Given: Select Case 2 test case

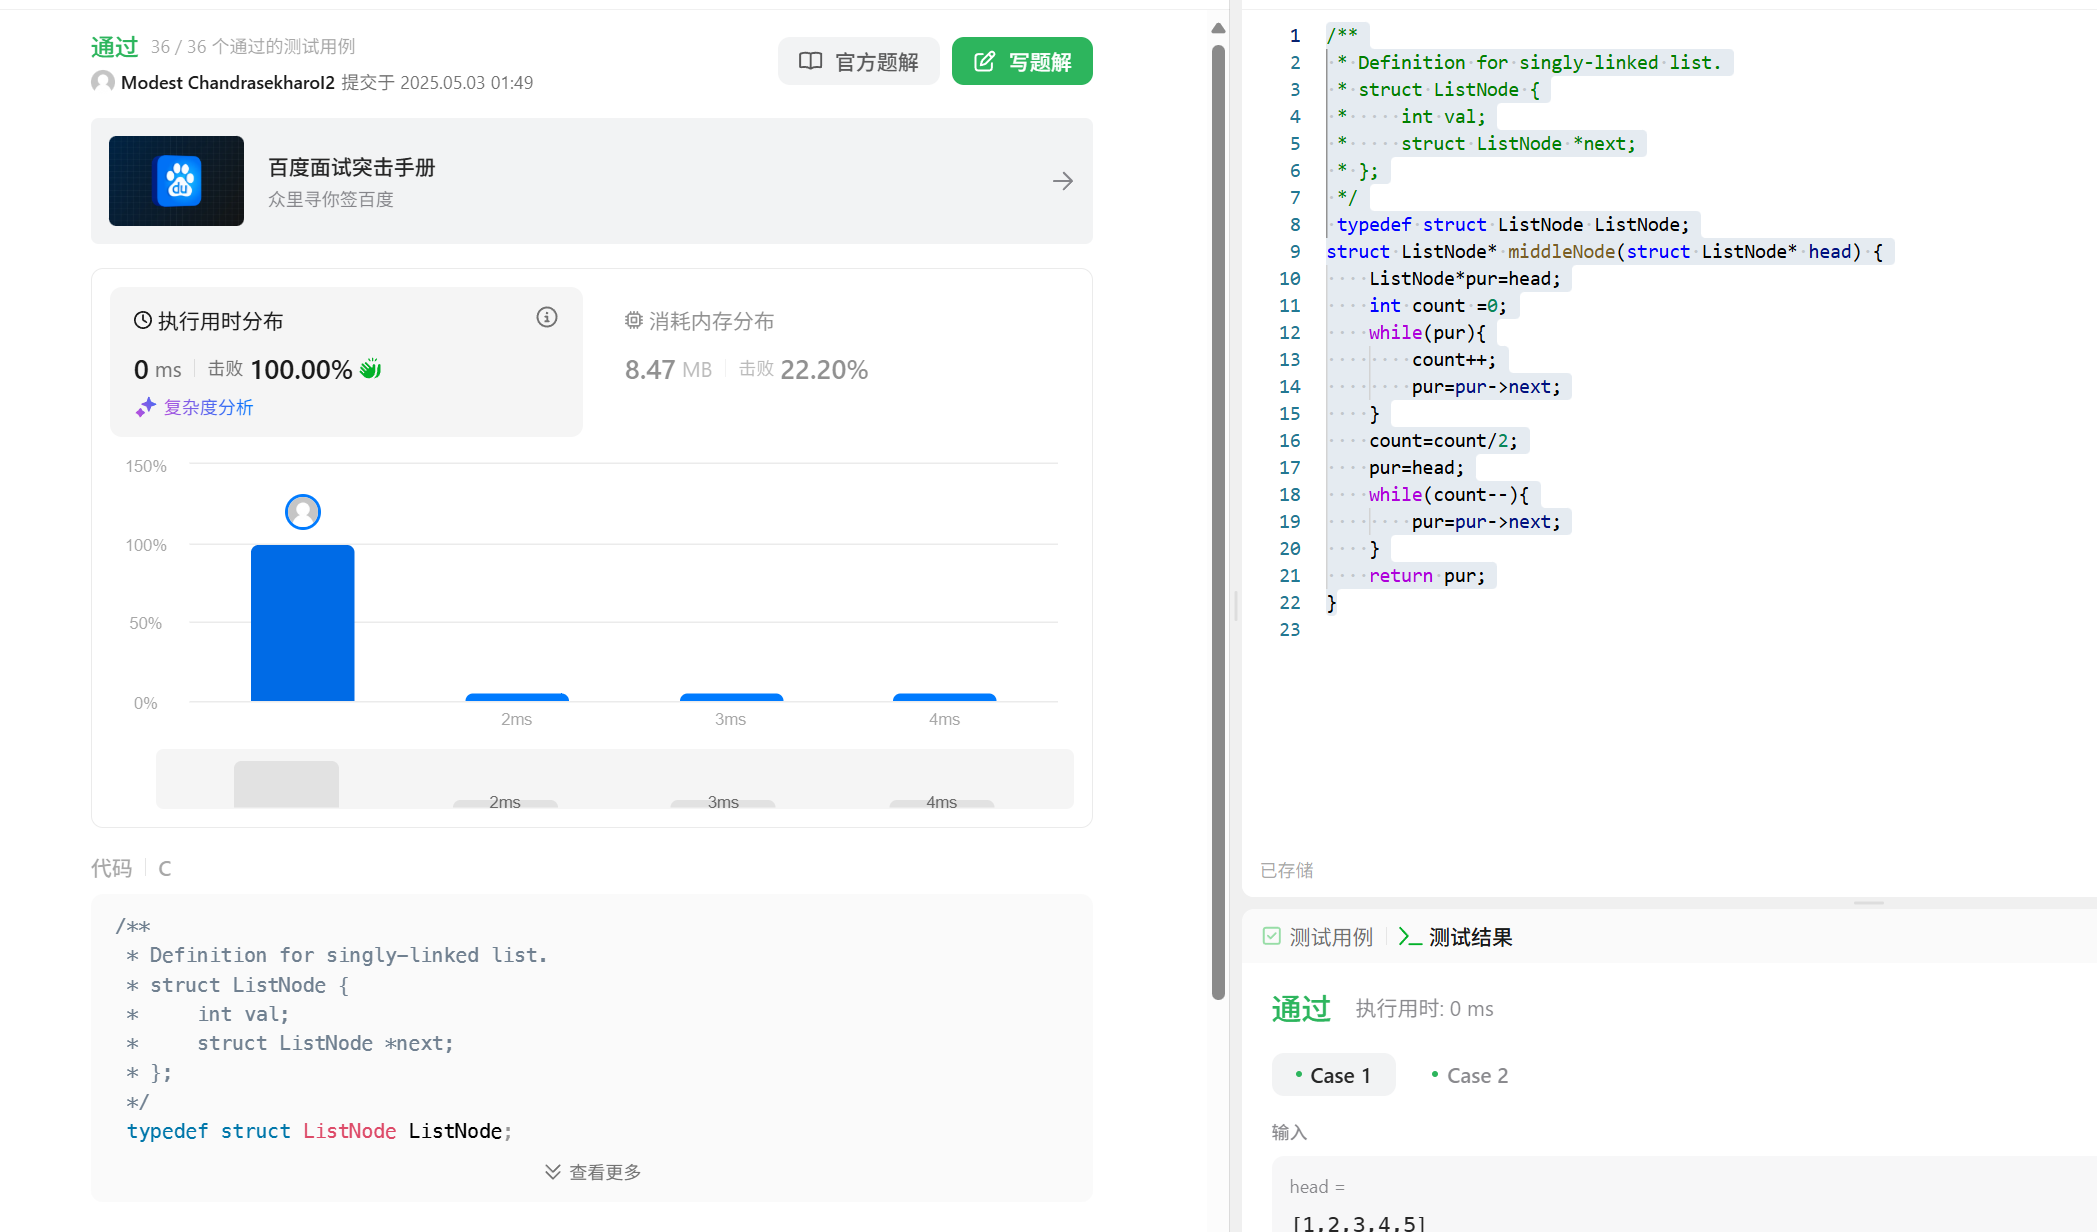Looking at the screenshot, I should (1469, 1076).
